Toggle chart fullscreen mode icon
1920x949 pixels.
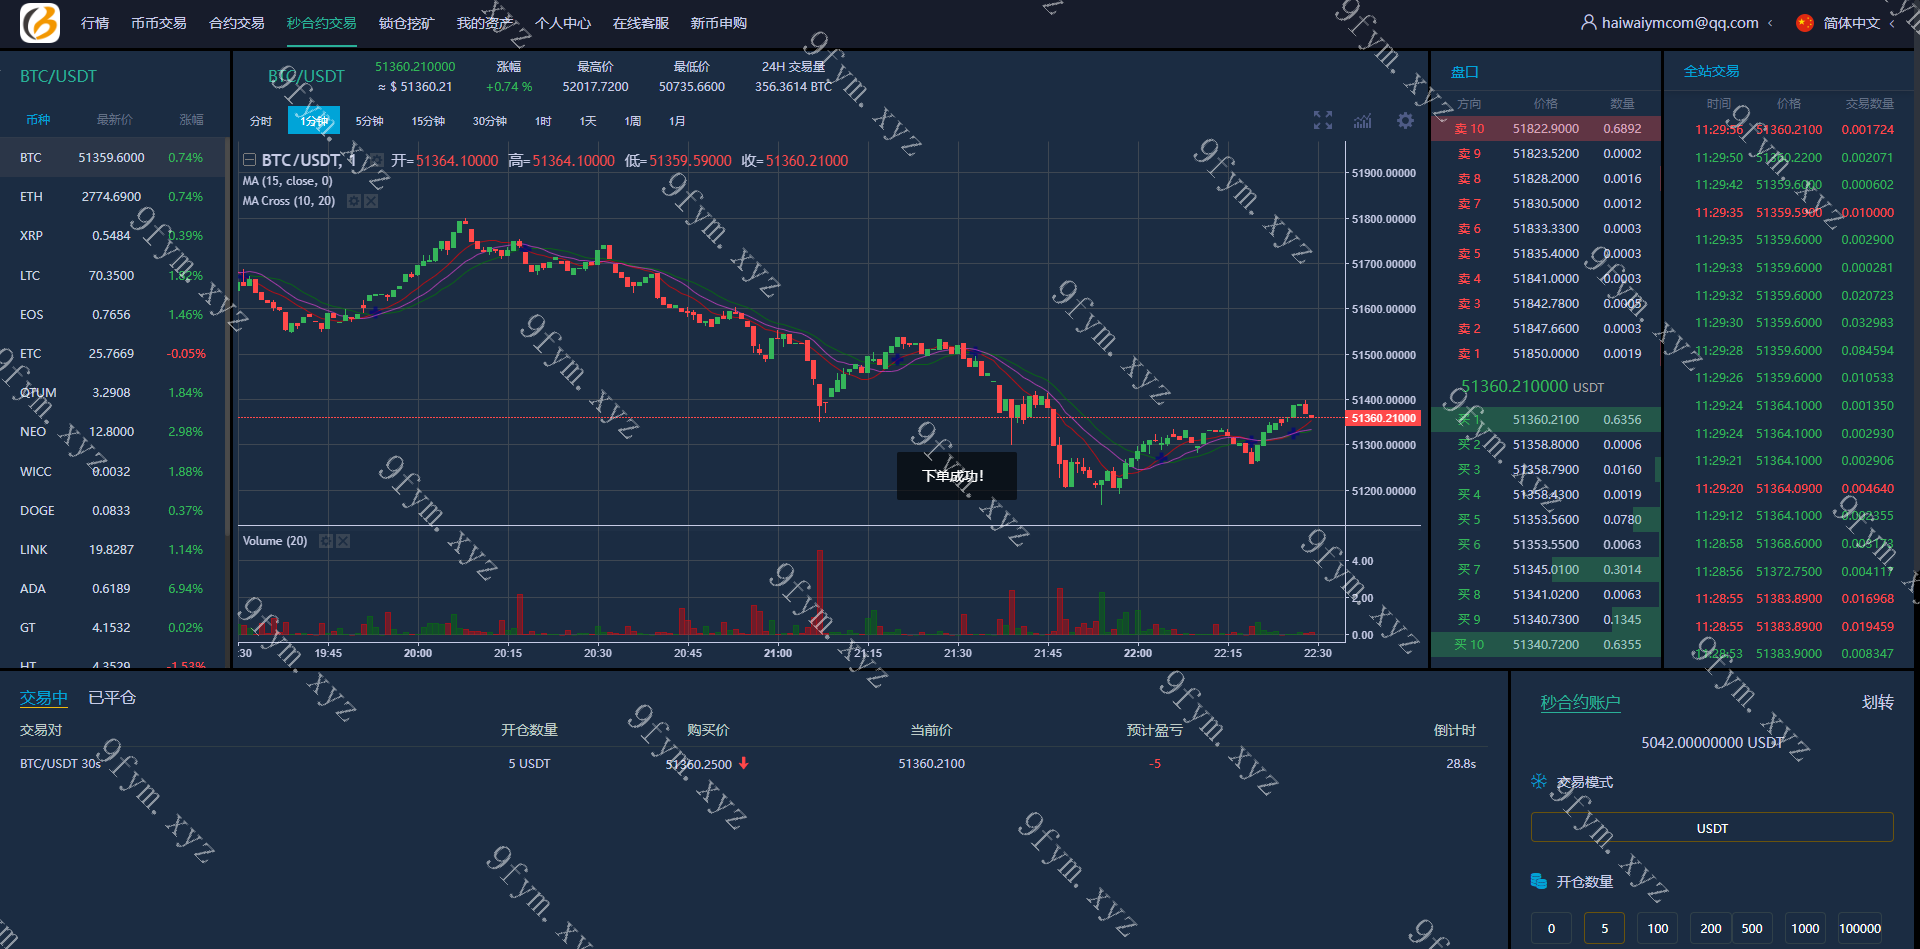(1323, 120)
